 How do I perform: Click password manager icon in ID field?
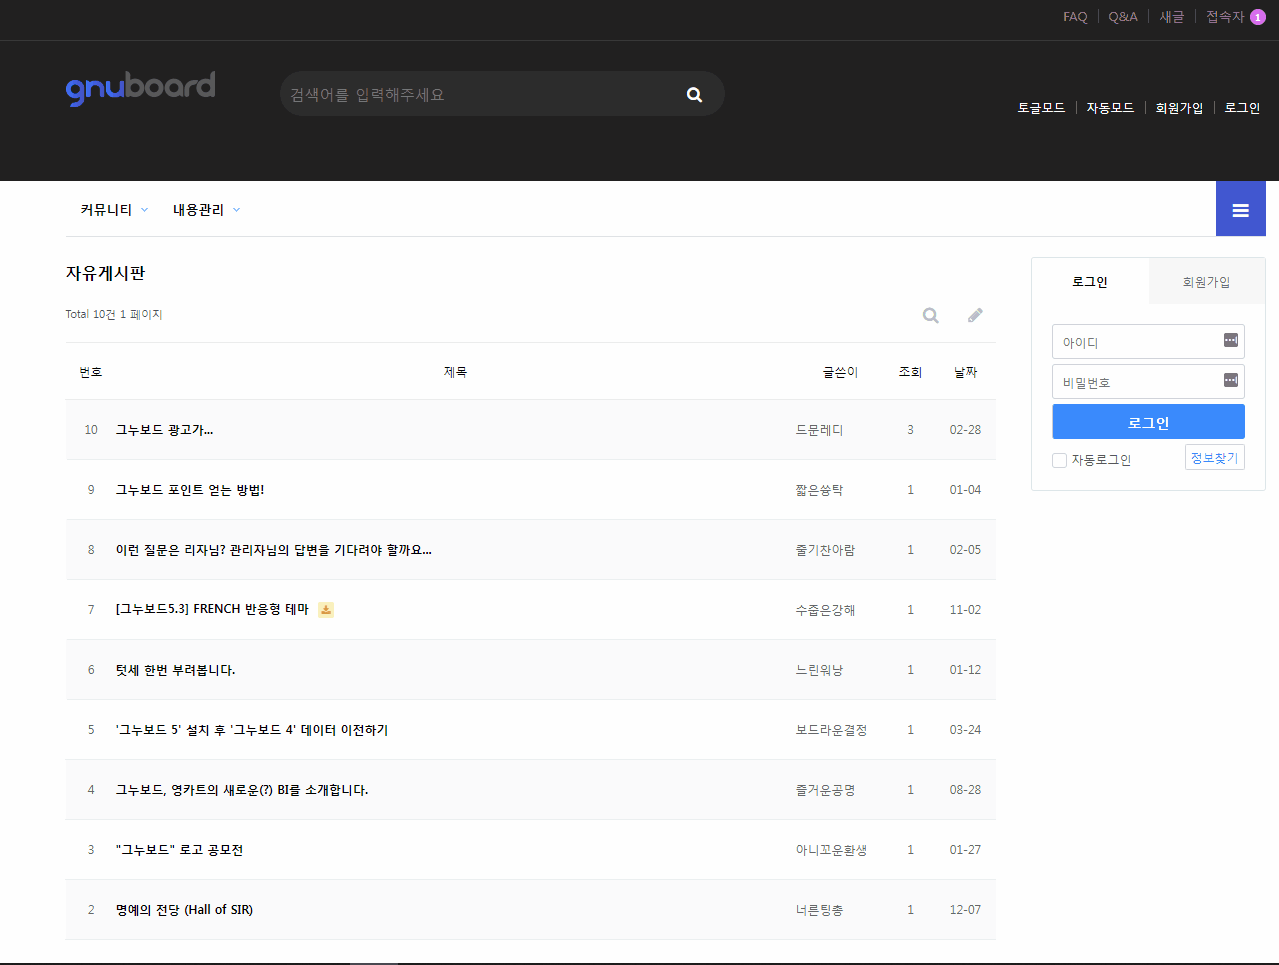1230,341
